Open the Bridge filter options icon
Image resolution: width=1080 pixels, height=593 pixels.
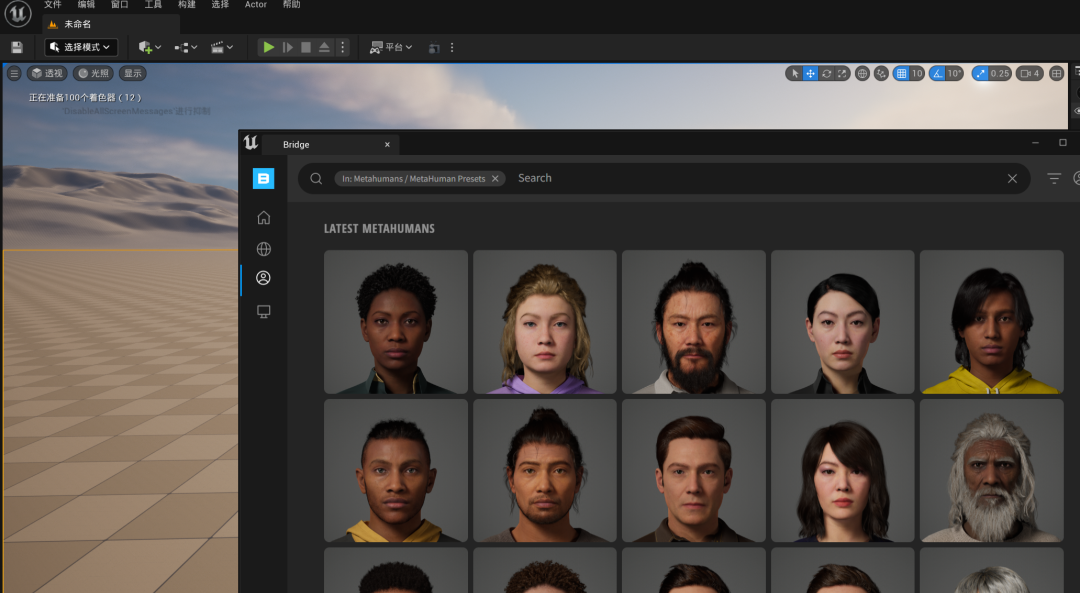coord(1054,178)
